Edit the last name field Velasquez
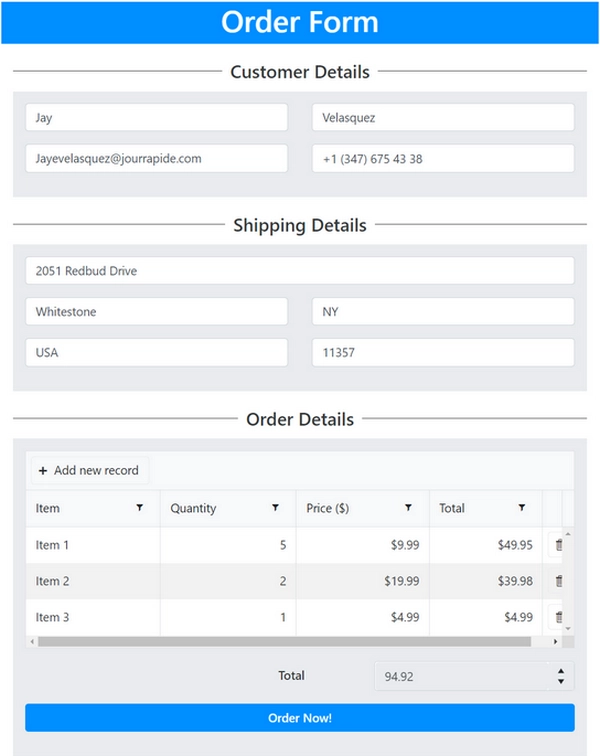600x756 pixels. point(443,117)
